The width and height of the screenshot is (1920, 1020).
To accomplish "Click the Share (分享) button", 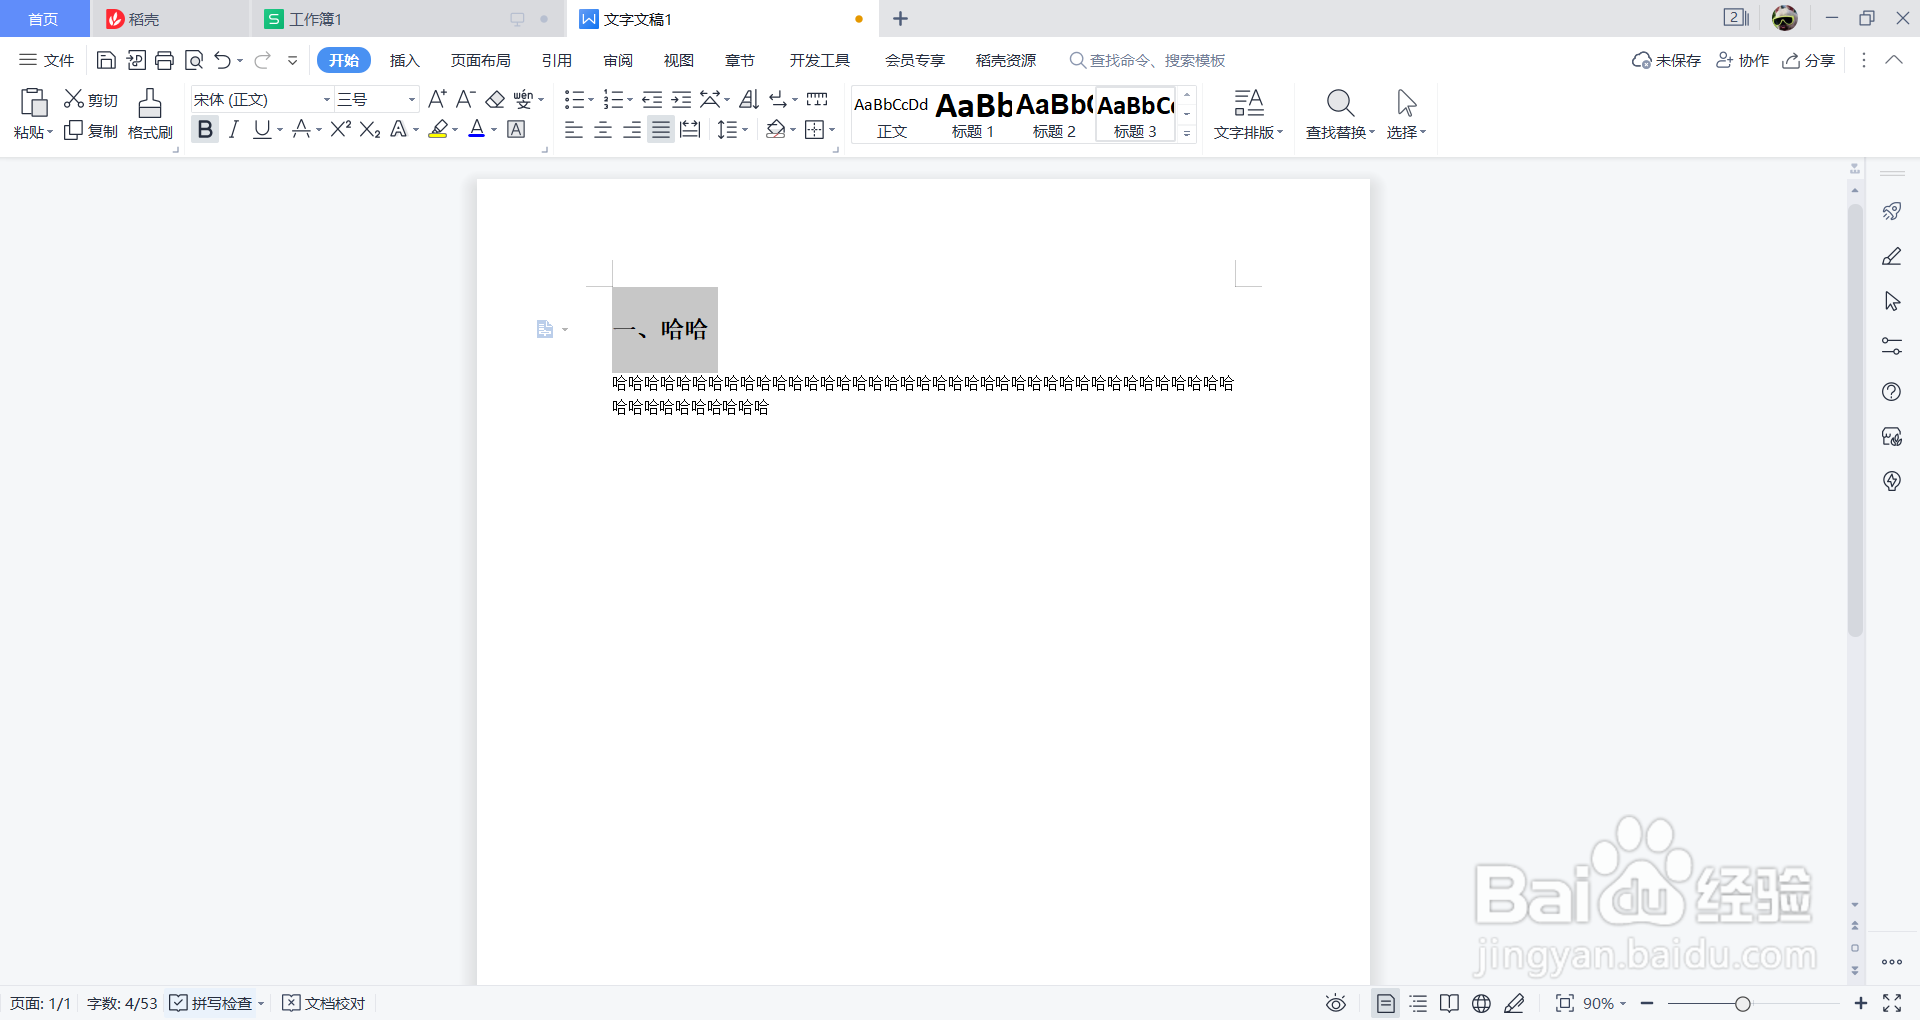I will pyautogui.click(x=1809, y=60).
